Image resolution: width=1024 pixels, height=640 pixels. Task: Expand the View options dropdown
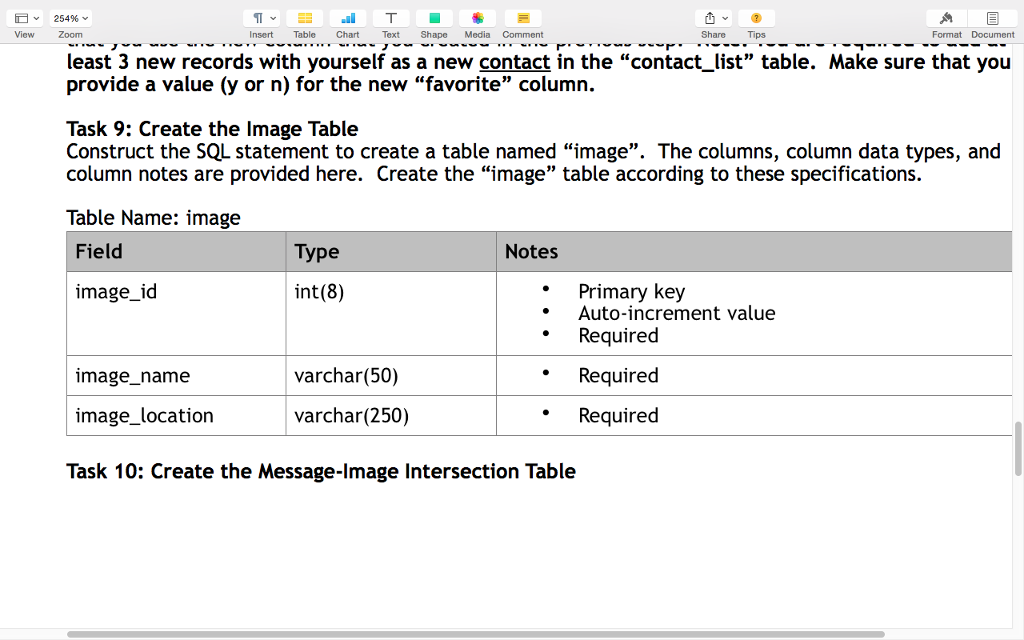point(24,17)
